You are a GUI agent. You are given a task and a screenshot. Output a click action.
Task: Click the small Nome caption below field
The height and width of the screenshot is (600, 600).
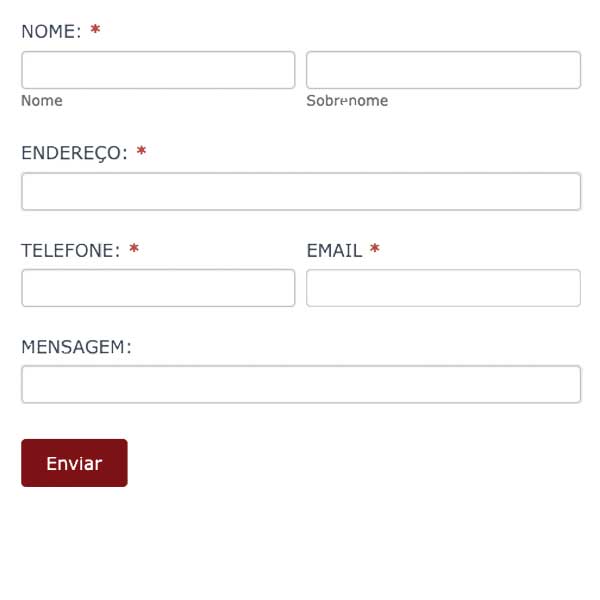point(42,101)
